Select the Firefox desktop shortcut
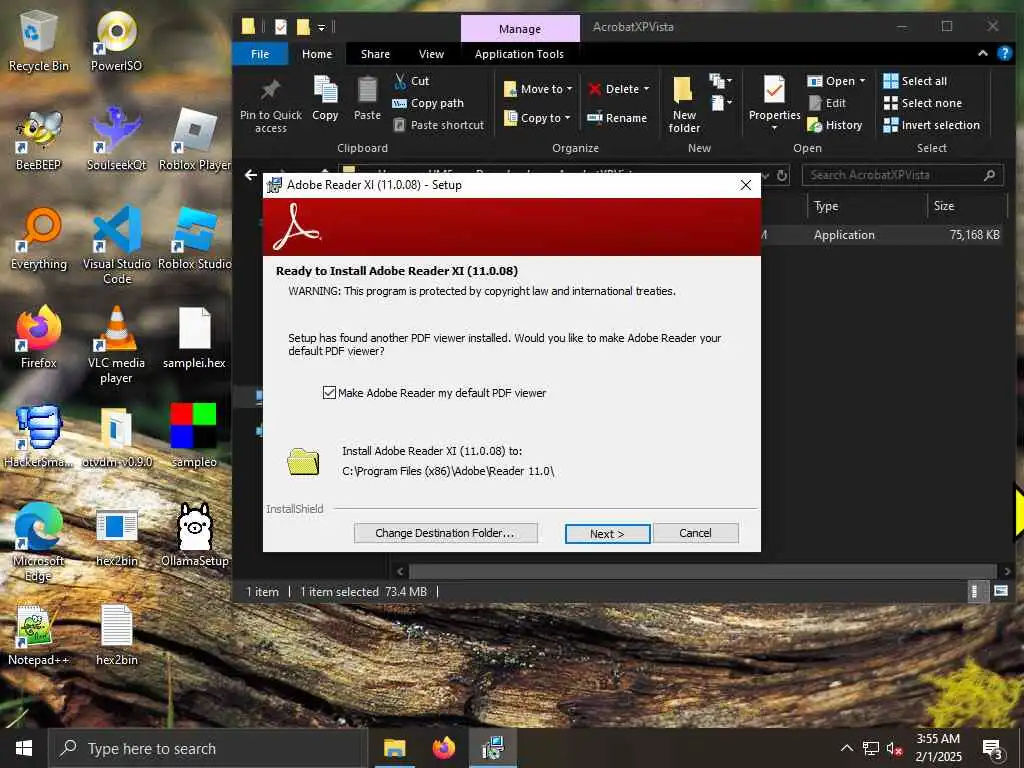The width and height of the screenshot is (1024, 768). 39,337
